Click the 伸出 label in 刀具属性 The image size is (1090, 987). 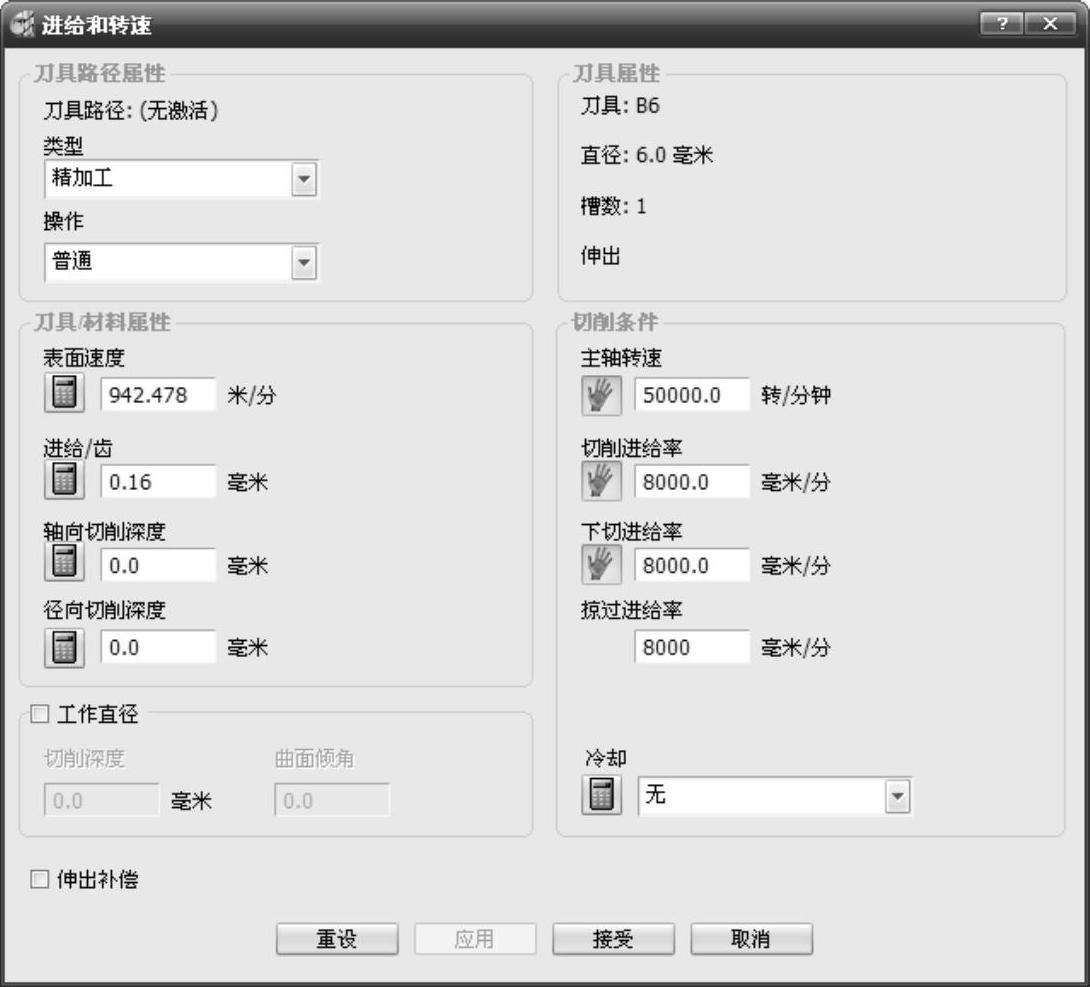coord(600,256)
